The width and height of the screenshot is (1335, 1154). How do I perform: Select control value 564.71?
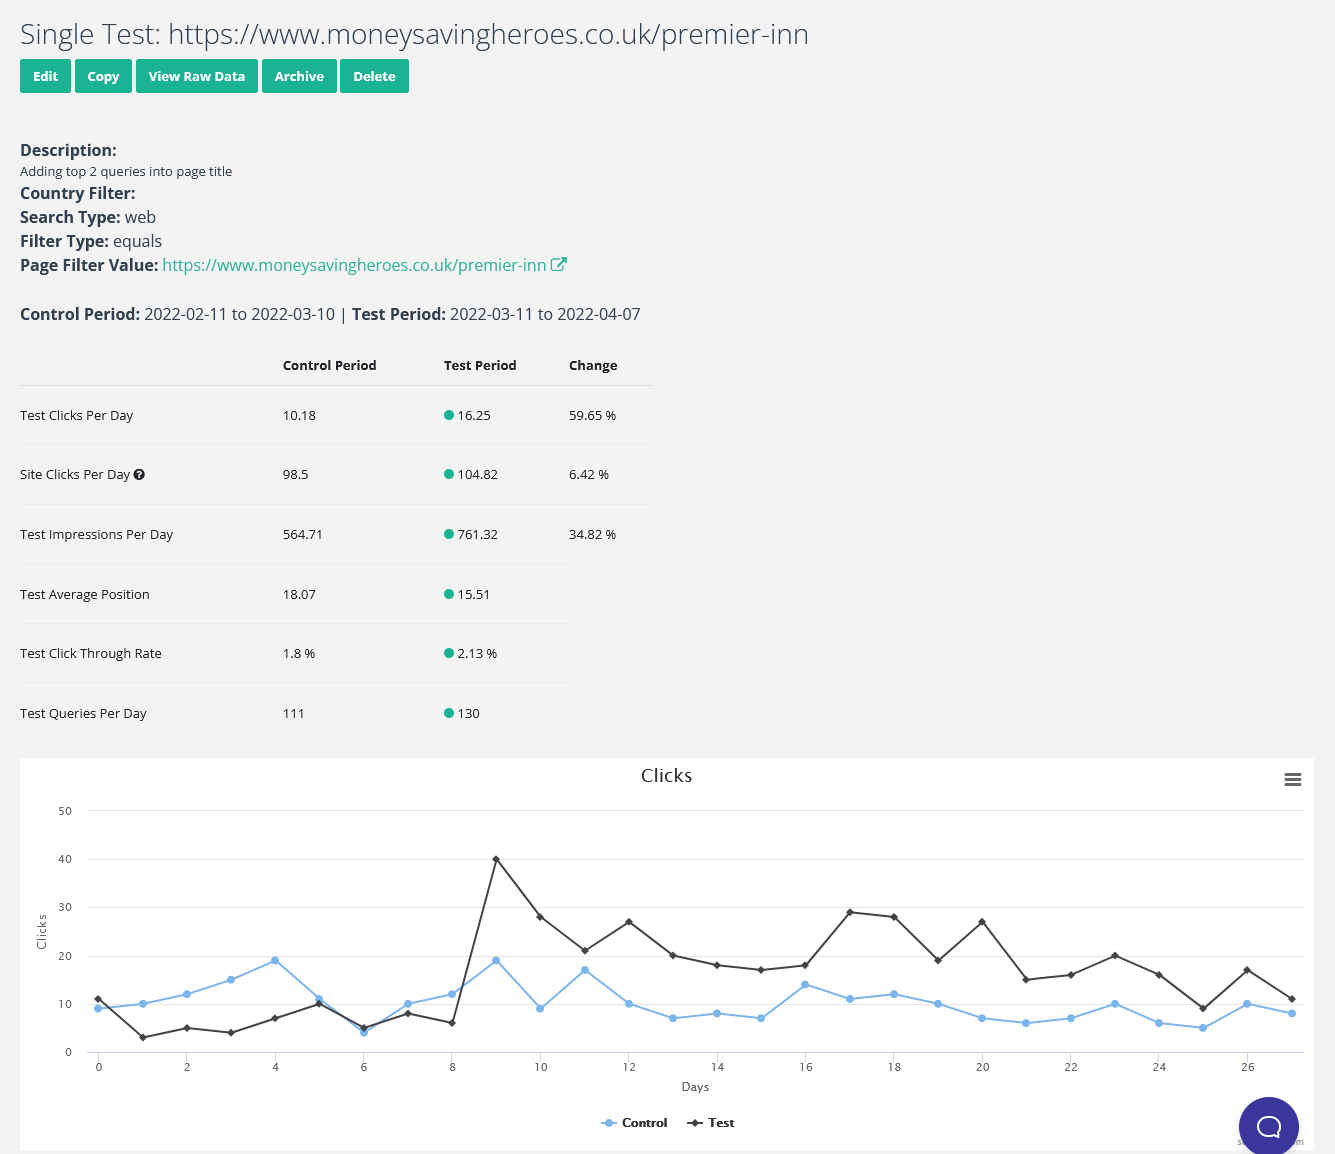tap(303, 534)
